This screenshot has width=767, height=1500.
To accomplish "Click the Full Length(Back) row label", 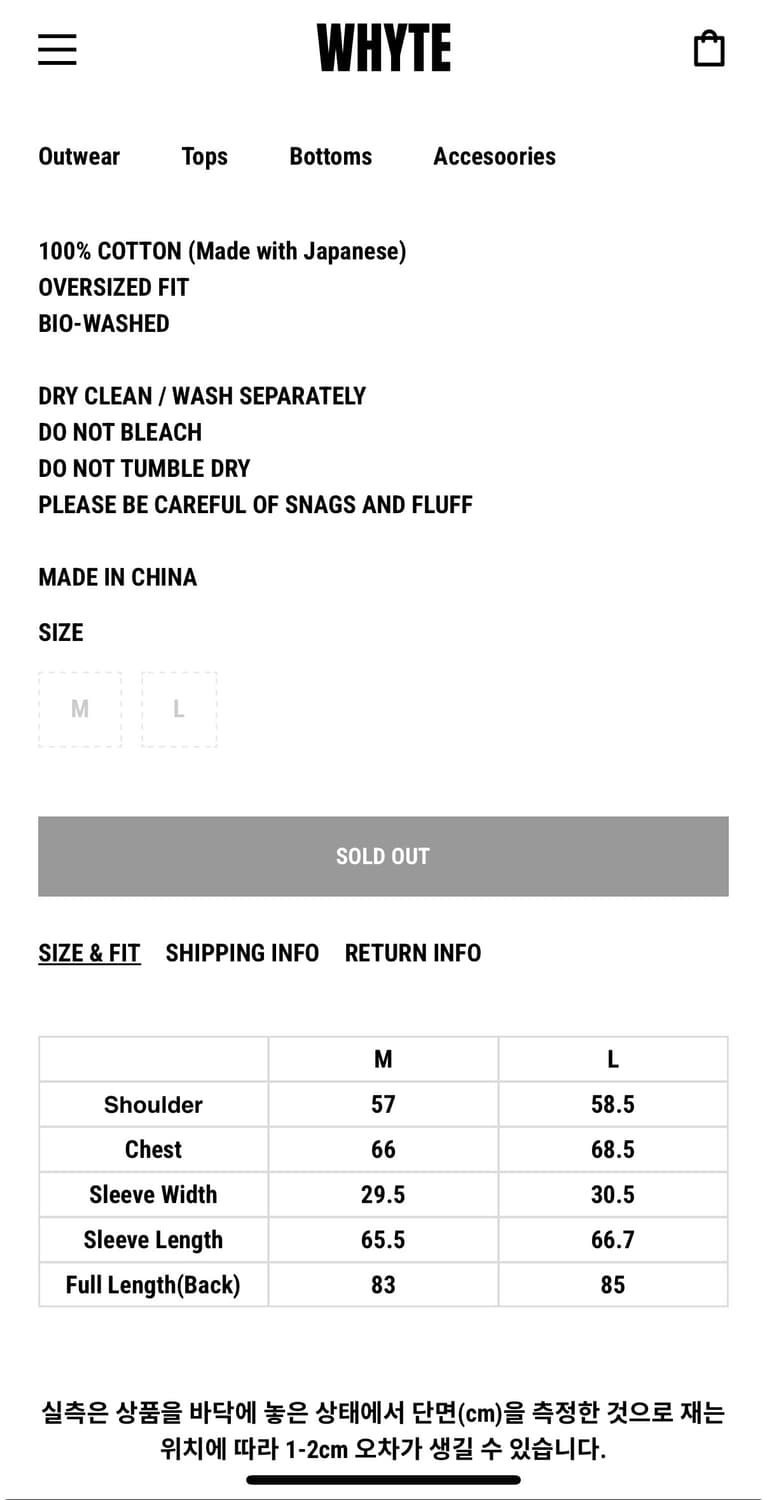I will pos(153,1284).
